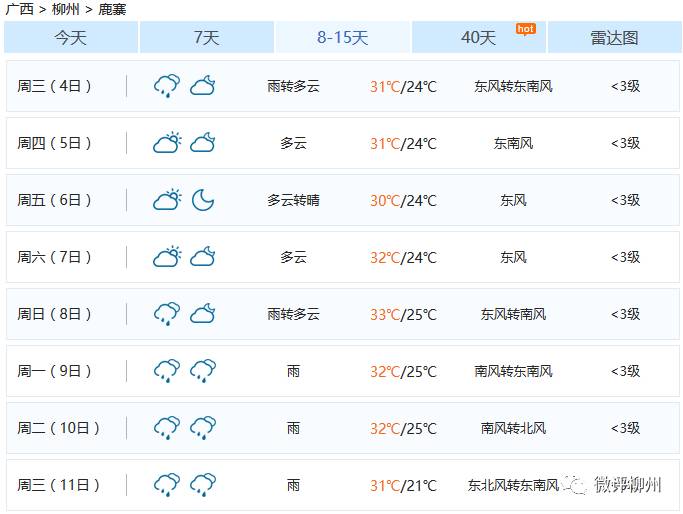This screenshot has width=683, height=514.
Task: Click daytime rain icon for 周日 8日
Action: tap(167, 314)
